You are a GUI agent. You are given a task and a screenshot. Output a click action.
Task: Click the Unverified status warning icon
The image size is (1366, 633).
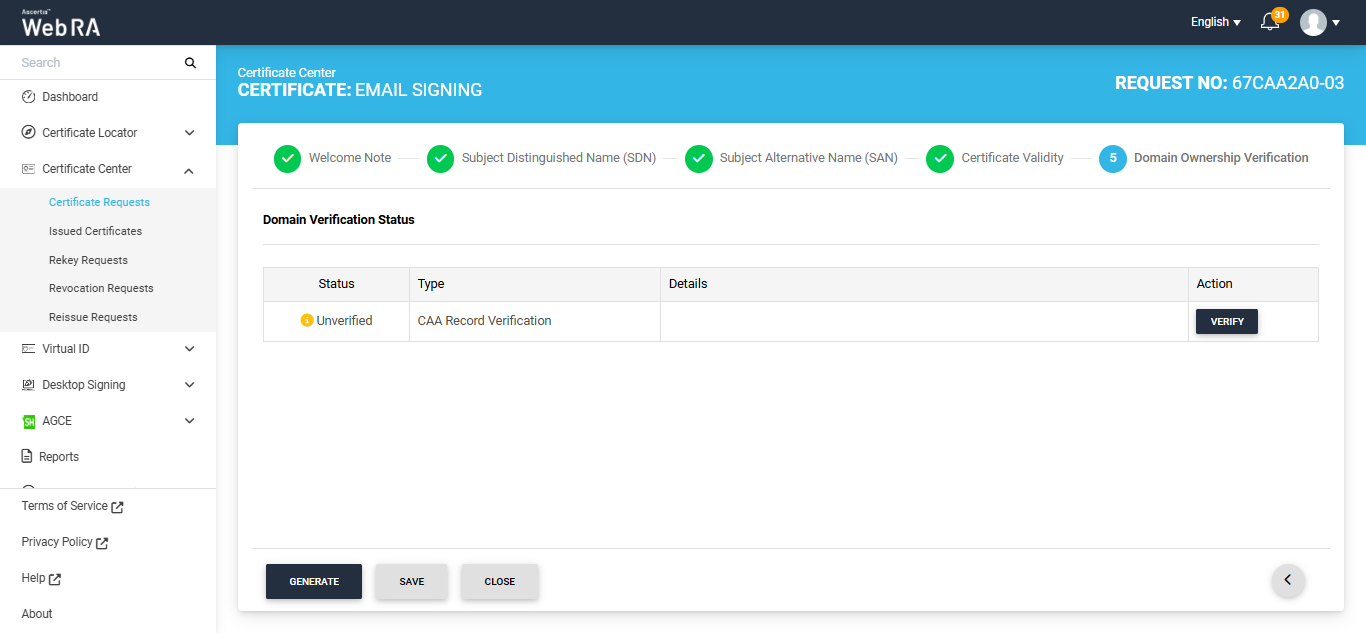pos(307,321)
